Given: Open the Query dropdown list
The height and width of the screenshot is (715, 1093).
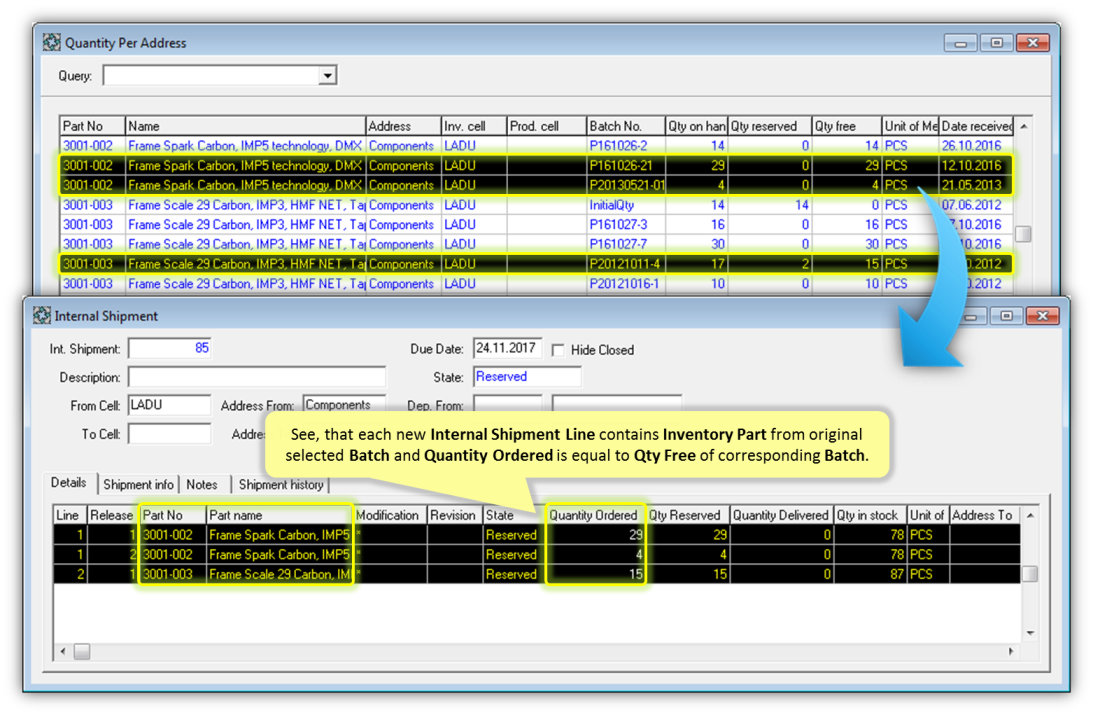Looking at the screenshot, I should click(x=327, y=76).
